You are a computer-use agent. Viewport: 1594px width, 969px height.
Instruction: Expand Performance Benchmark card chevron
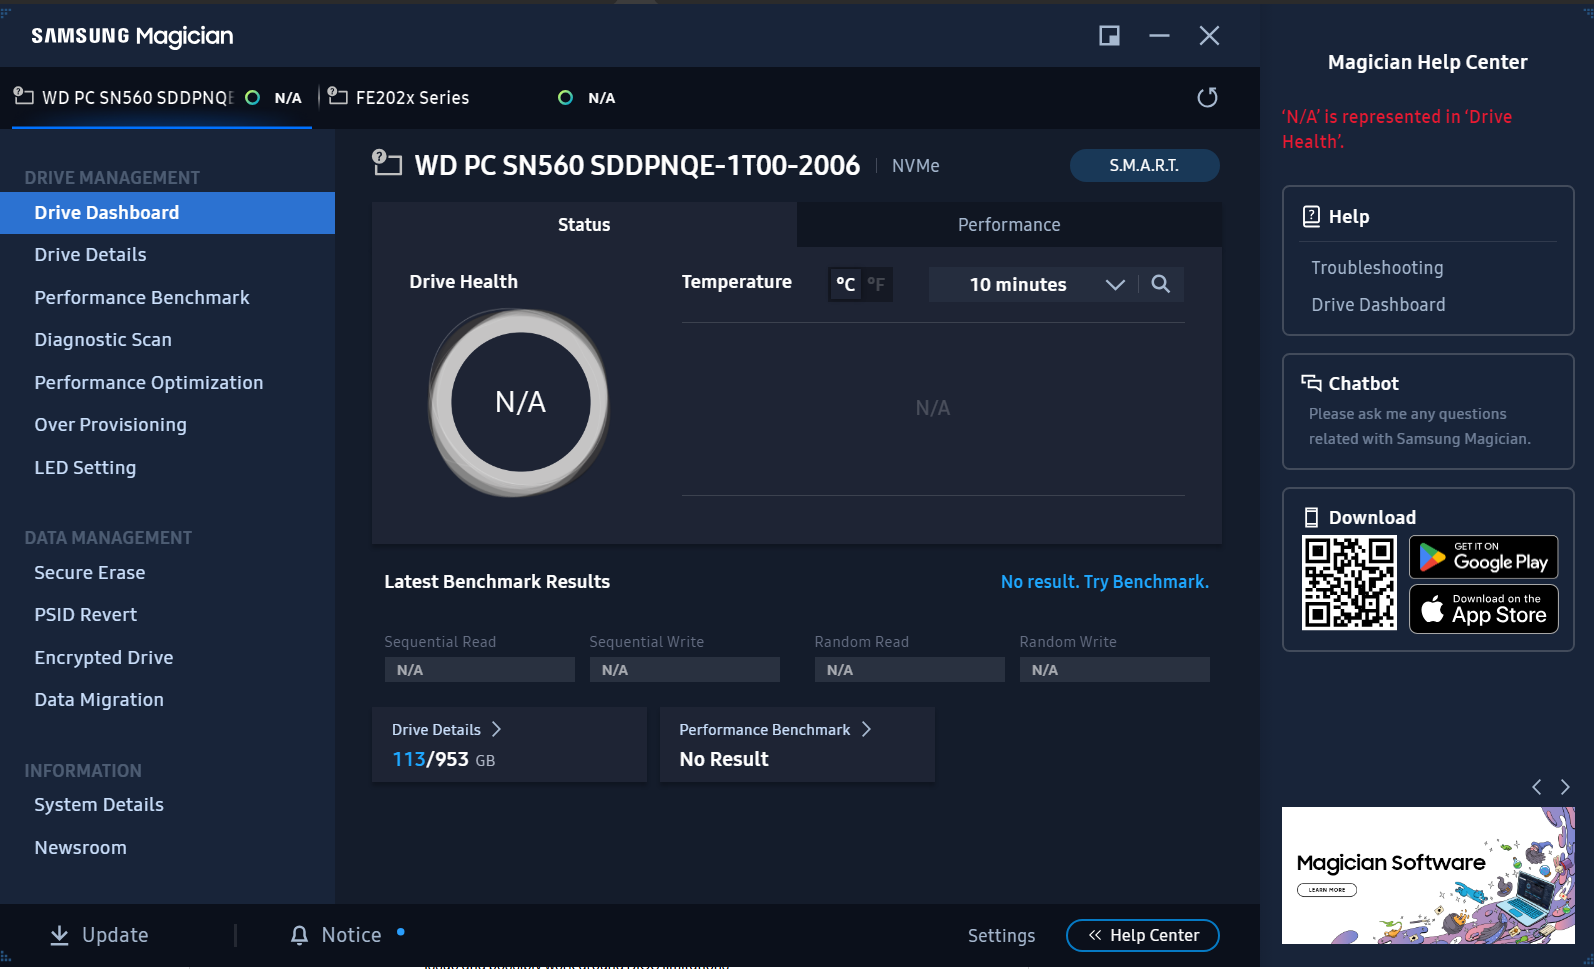(x=866, y=729)
